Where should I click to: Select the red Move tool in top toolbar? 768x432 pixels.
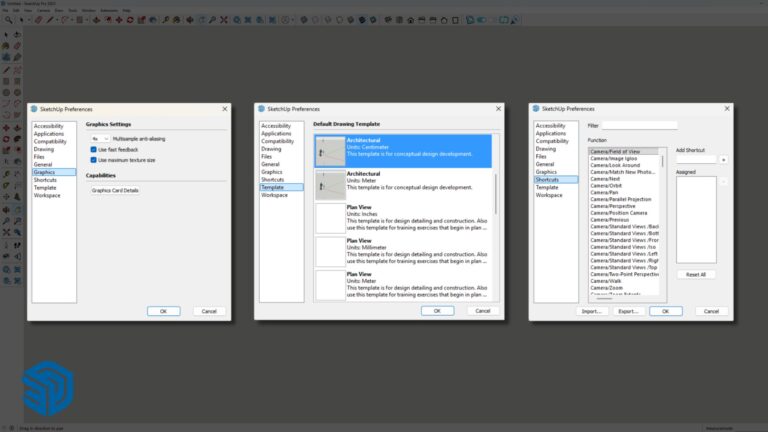point(119,20)
